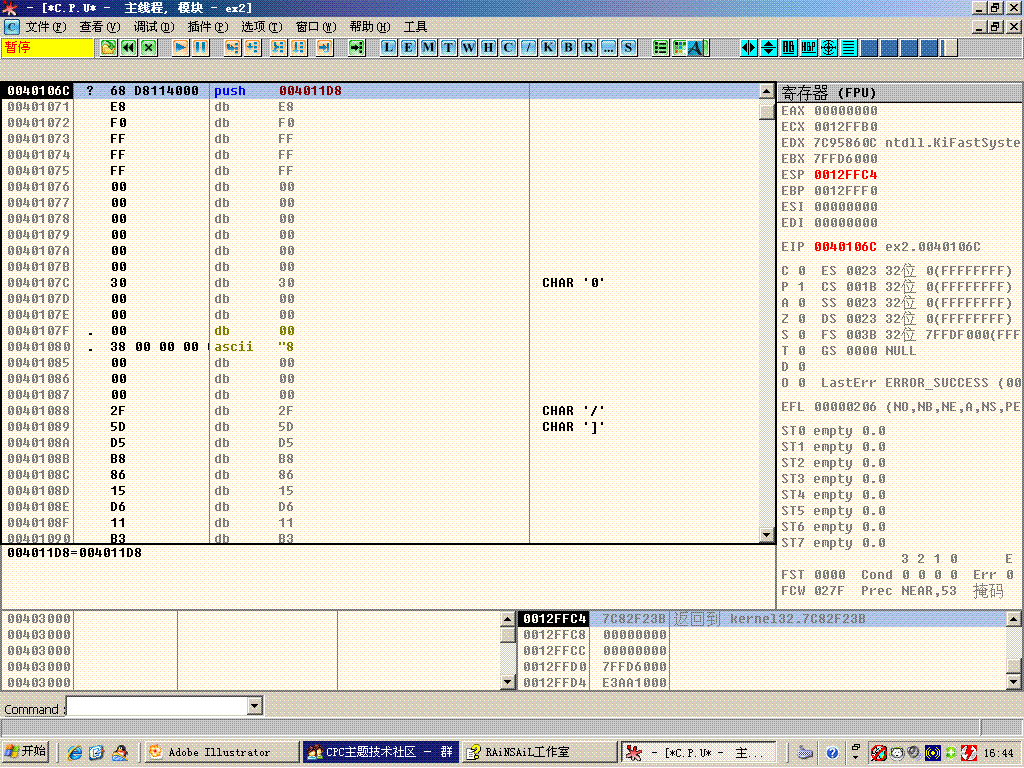This screenshot has width=1024, height=768.
Task: Launch Internet Explorer from quick launch
Action: pyautogui.click(x=74, y=753)
